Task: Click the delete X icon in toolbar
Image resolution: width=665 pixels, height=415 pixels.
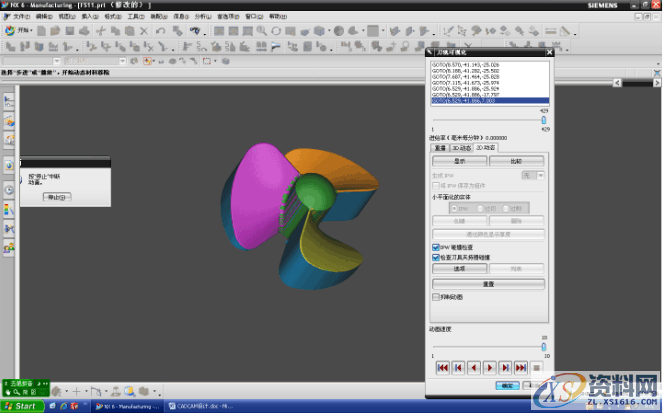Action: [146, 31]
